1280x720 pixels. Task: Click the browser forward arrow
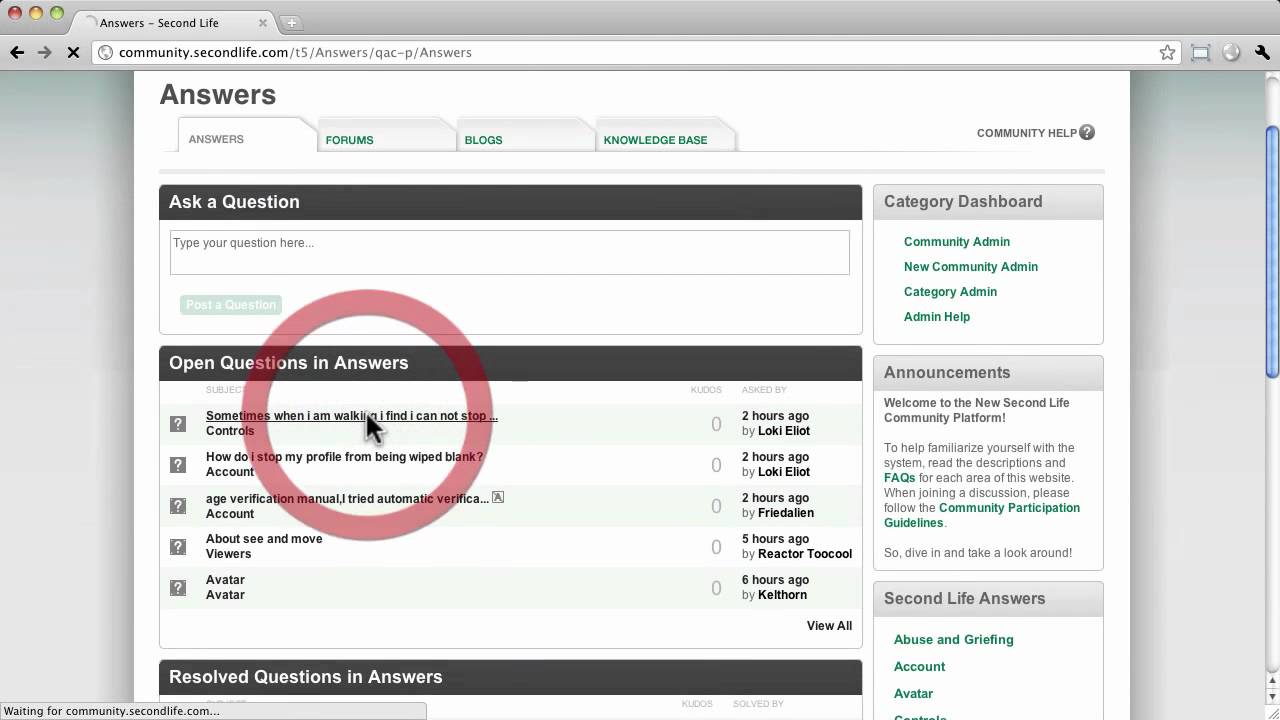pos(44,52)
